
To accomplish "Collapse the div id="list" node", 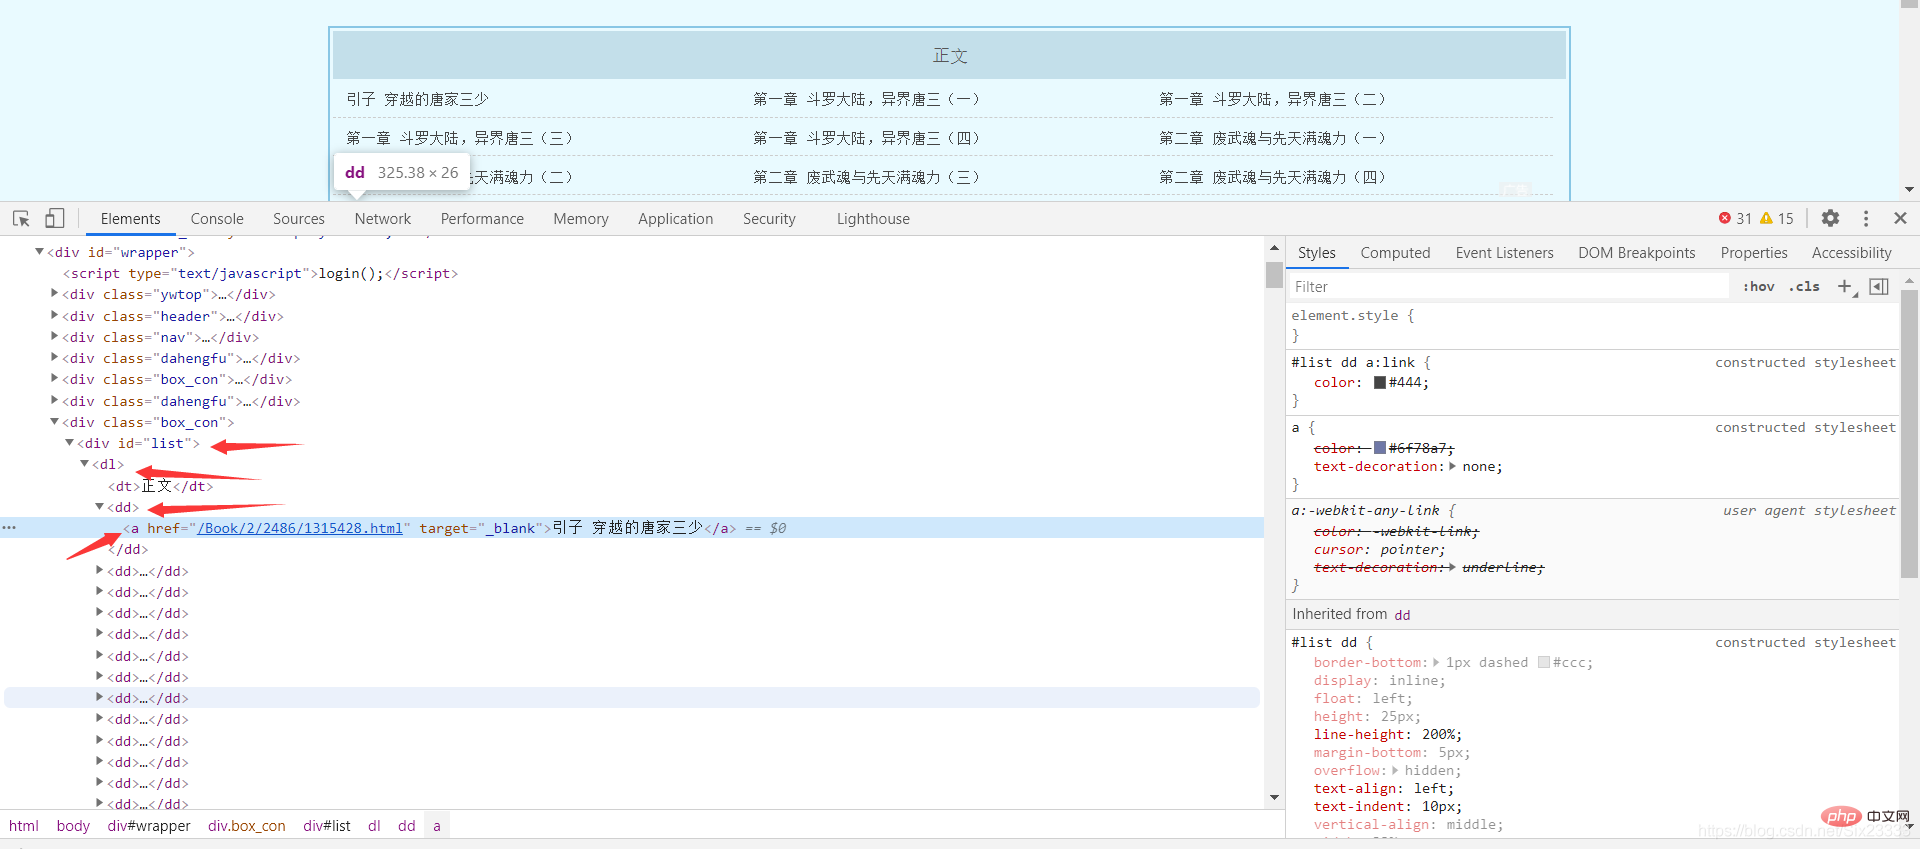I will coord(69,443).
